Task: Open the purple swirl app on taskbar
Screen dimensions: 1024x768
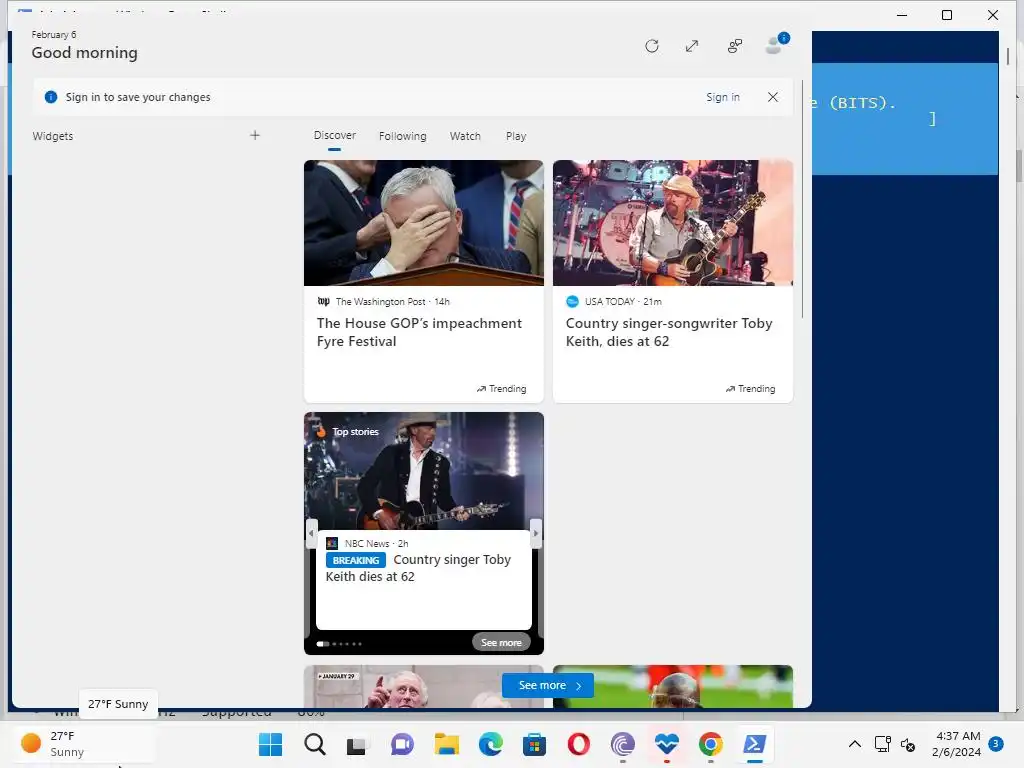Action: pyautogui.click(x=622, y=744)
